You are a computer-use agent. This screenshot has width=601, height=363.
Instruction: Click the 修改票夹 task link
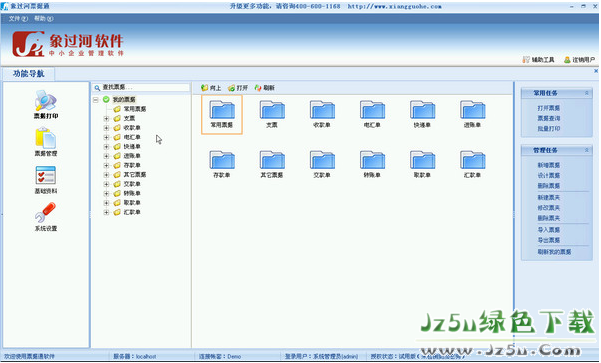[x=548, y=208]
